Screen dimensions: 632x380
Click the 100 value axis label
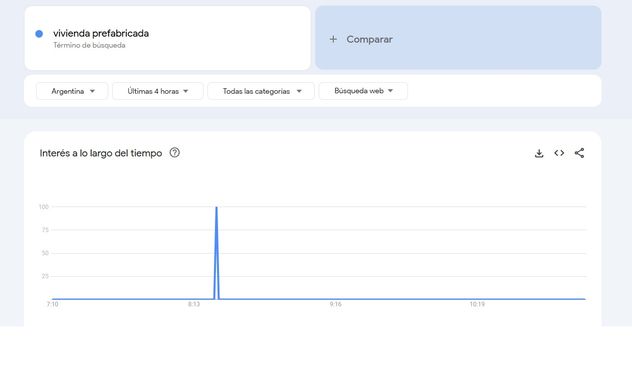[x=44, y=207]
